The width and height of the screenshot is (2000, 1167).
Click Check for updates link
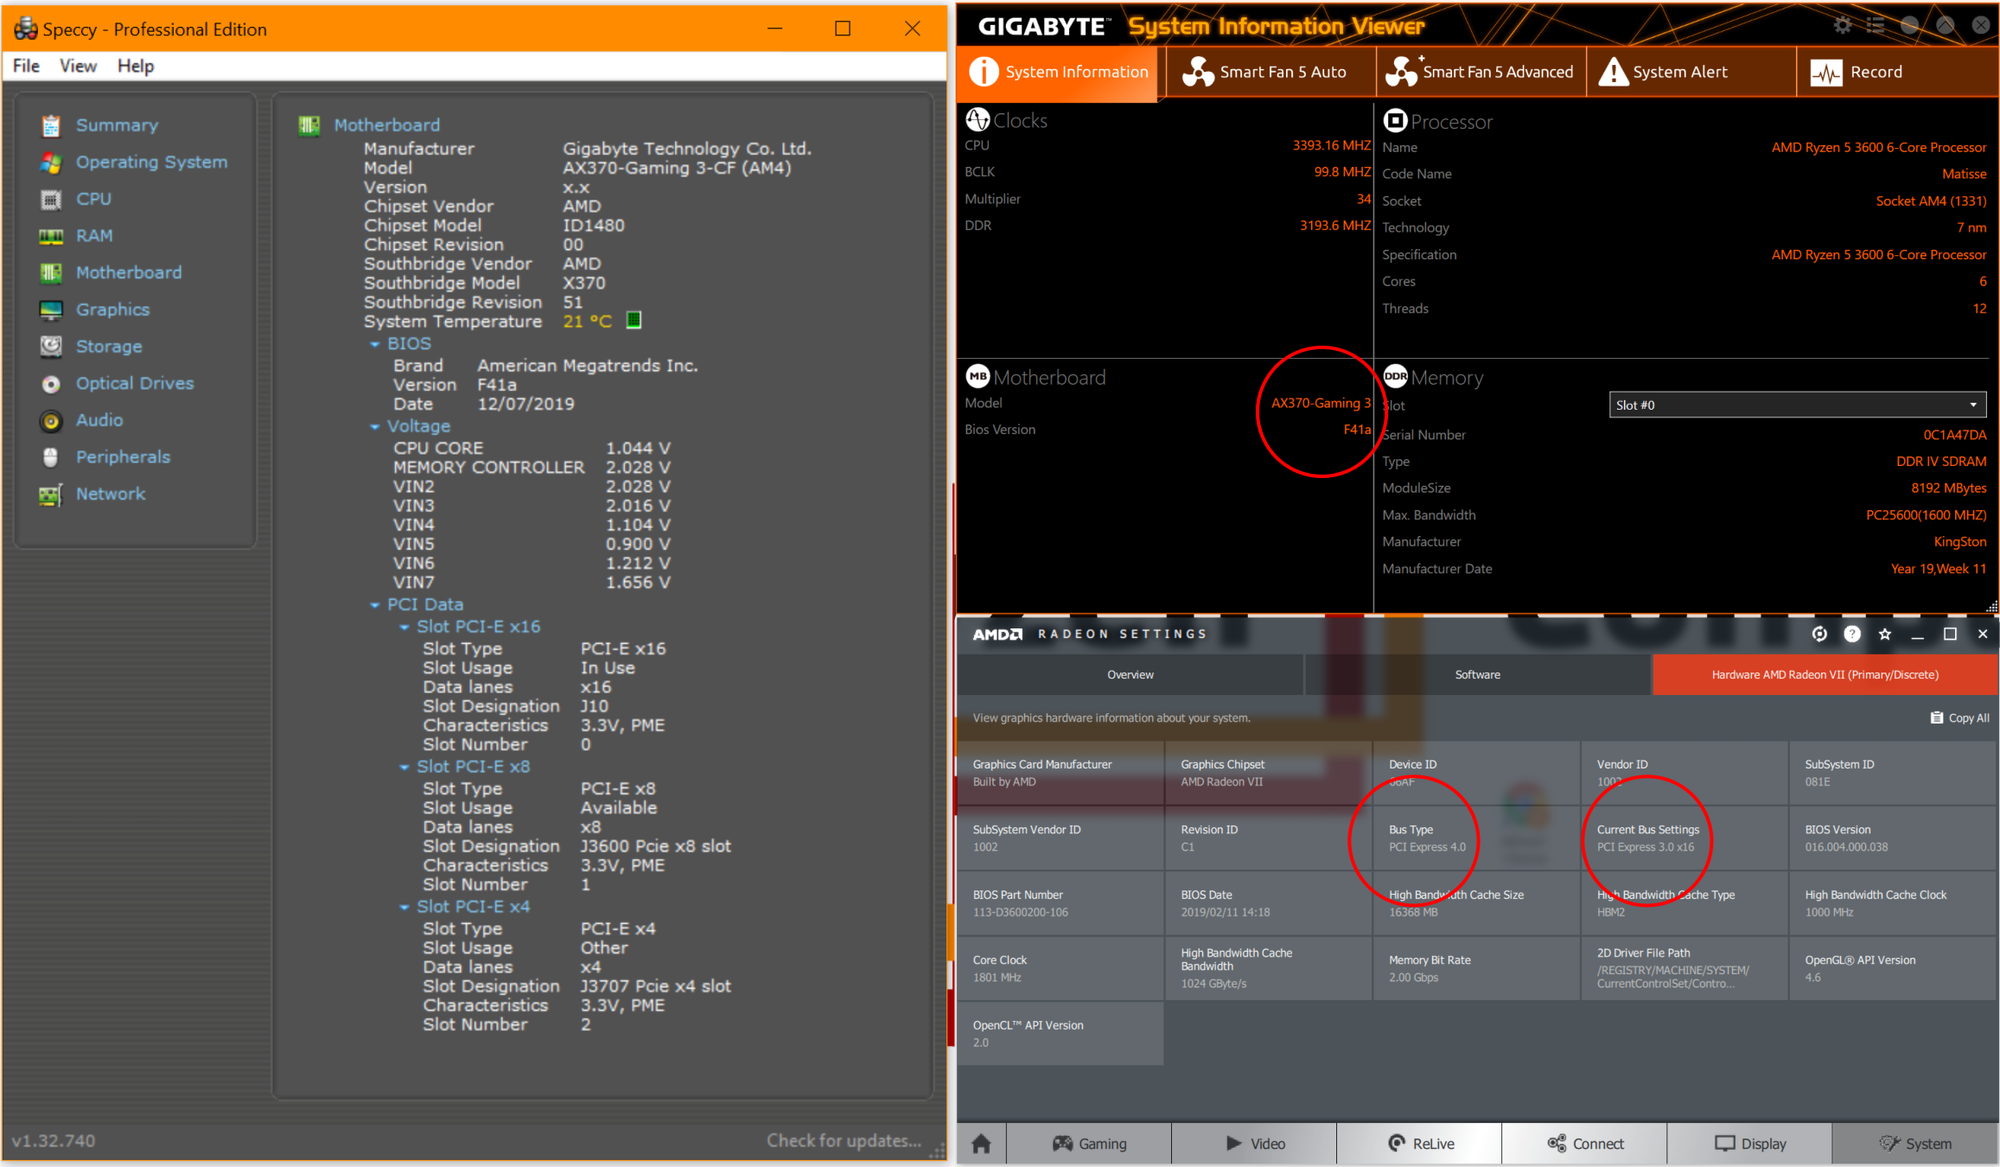click(843, 1141)
